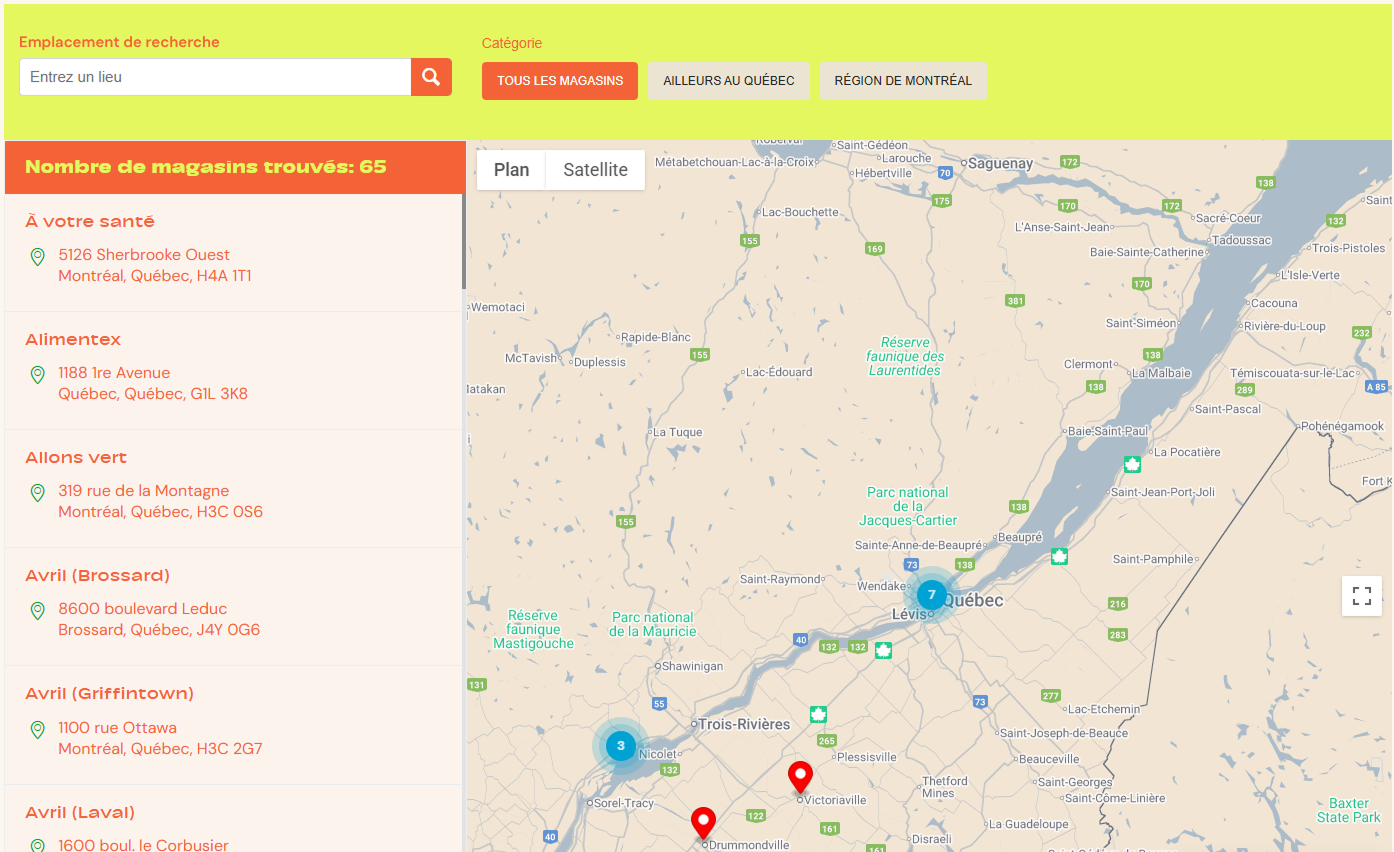Click the address 5126 Sherbrooke Ouest
Viewport: 1394px width, 852px height.
click(144, 255)
